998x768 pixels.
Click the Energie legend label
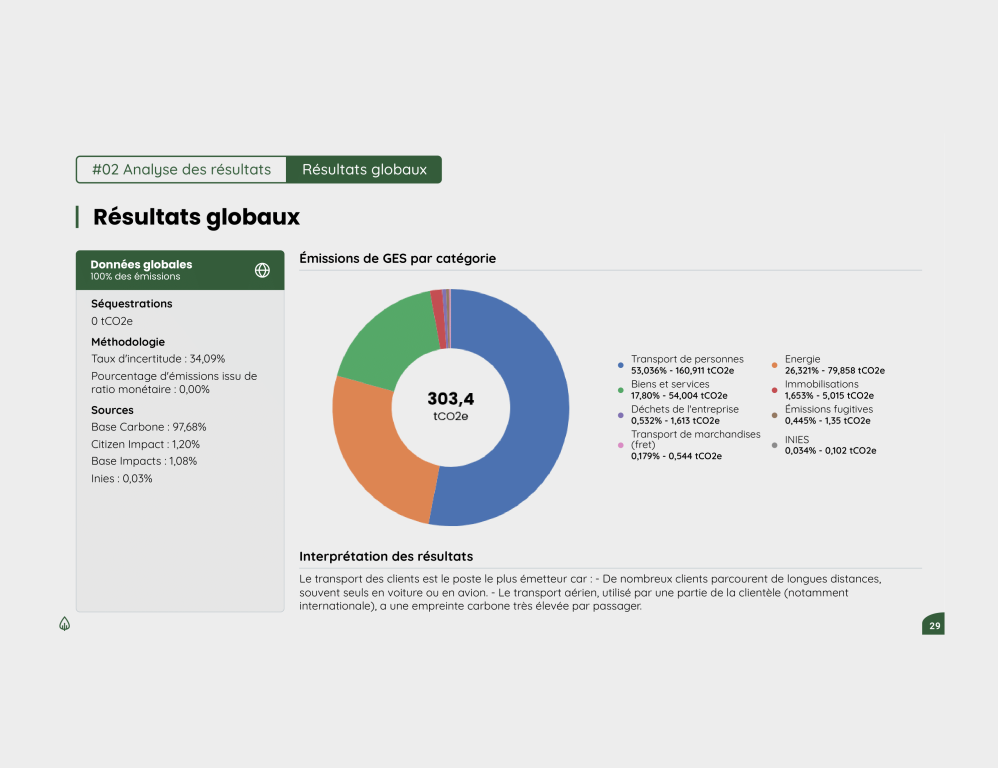[x=802, y=360]
